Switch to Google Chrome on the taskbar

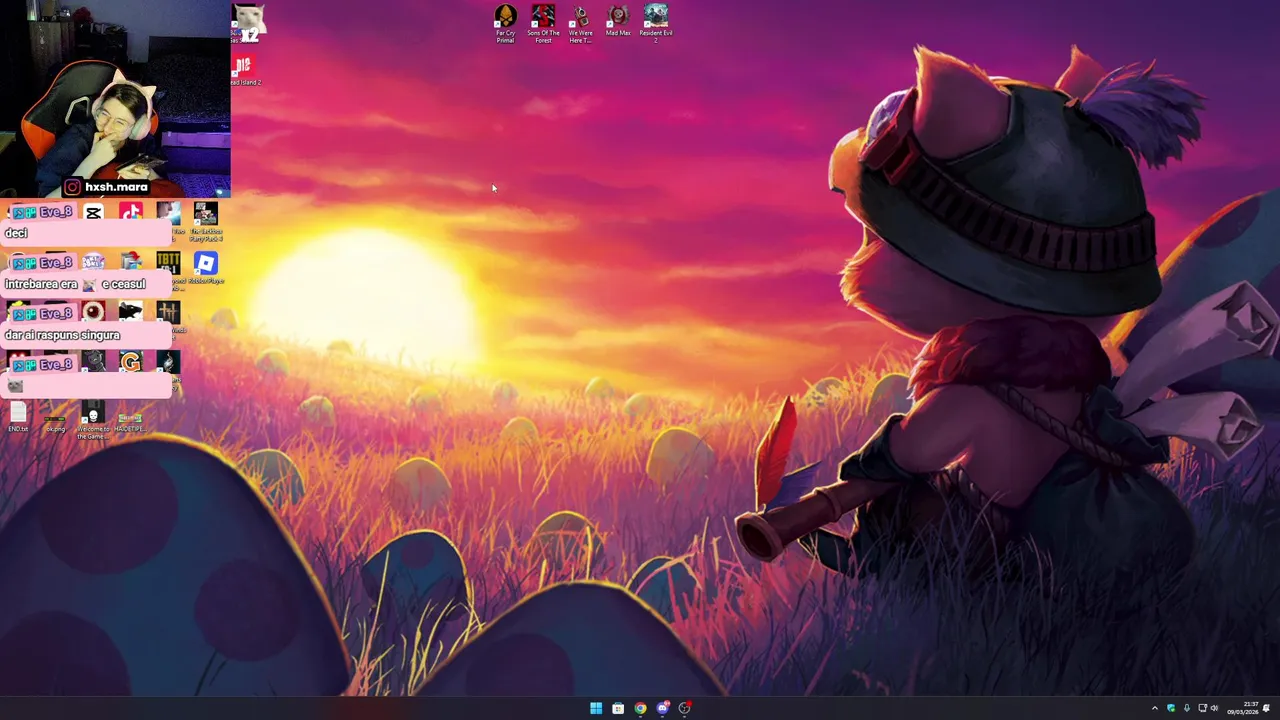[640, 708]
